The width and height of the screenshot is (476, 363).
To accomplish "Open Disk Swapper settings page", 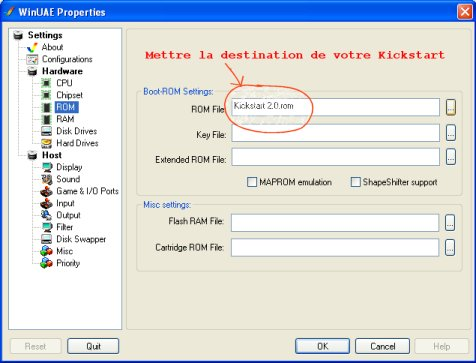I will click(81, 239).
